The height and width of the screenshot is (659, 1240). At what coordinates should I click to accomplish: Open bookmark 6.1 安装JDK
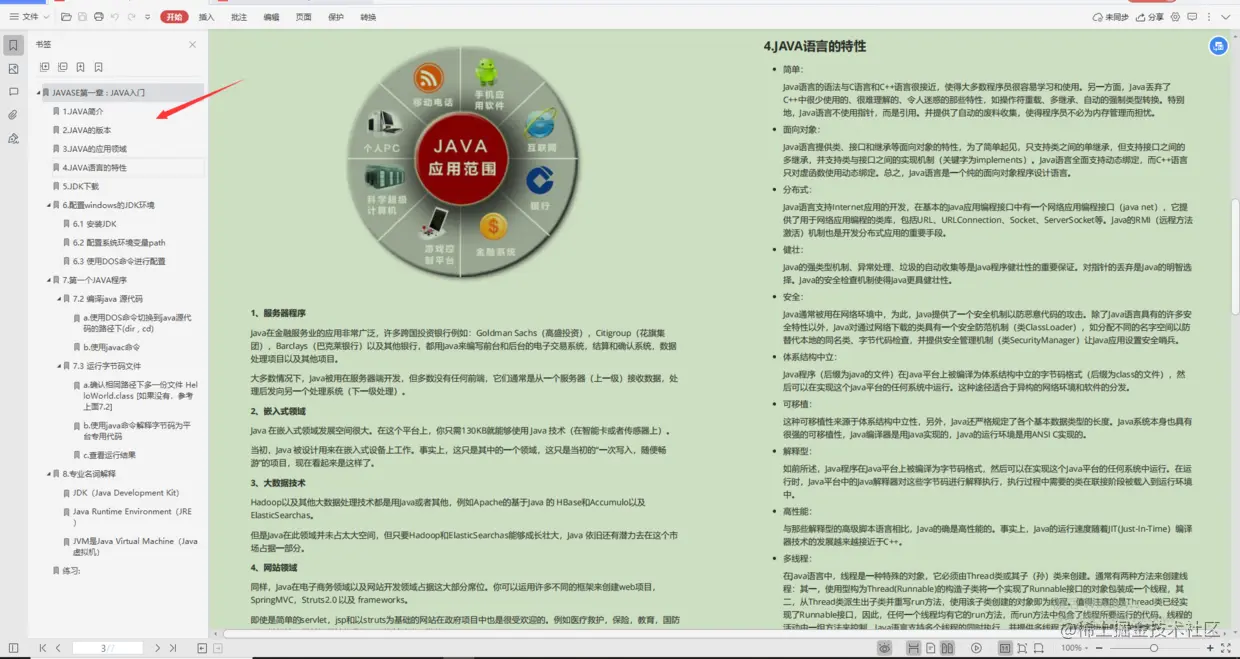coord(95,224)
